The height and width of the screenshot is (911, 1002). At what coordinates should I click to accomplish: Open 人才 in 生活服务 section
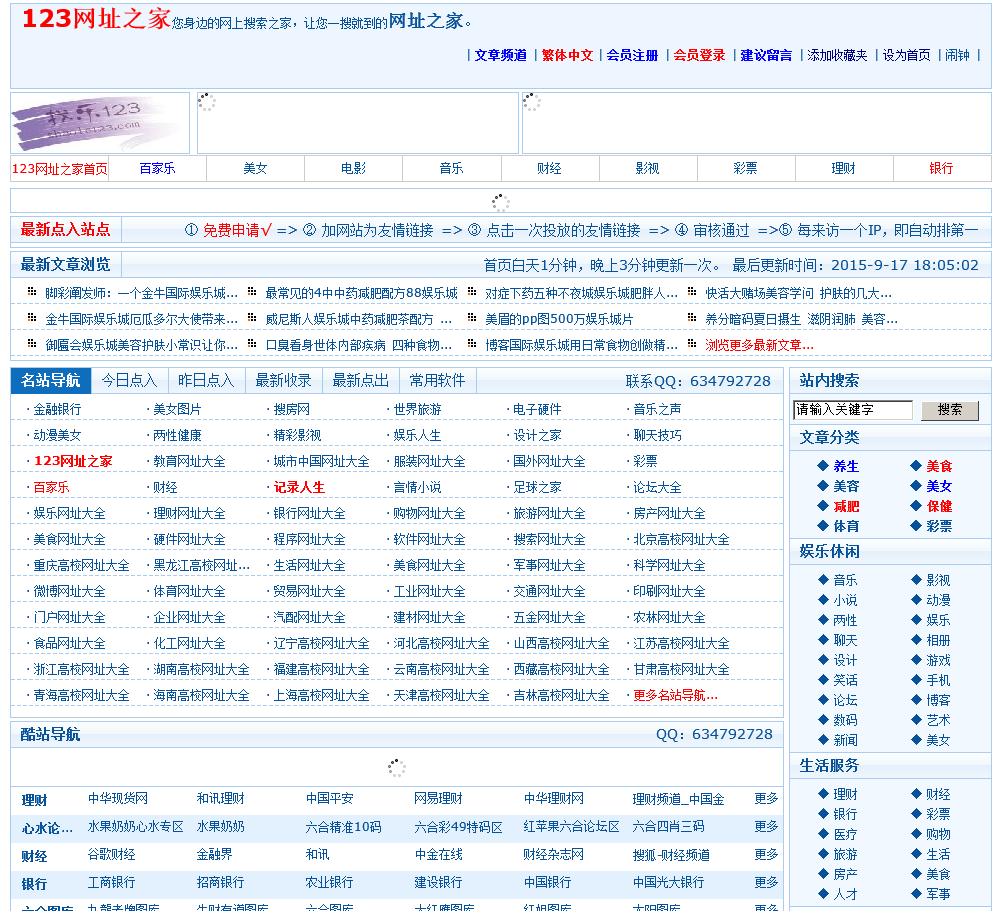845,894
